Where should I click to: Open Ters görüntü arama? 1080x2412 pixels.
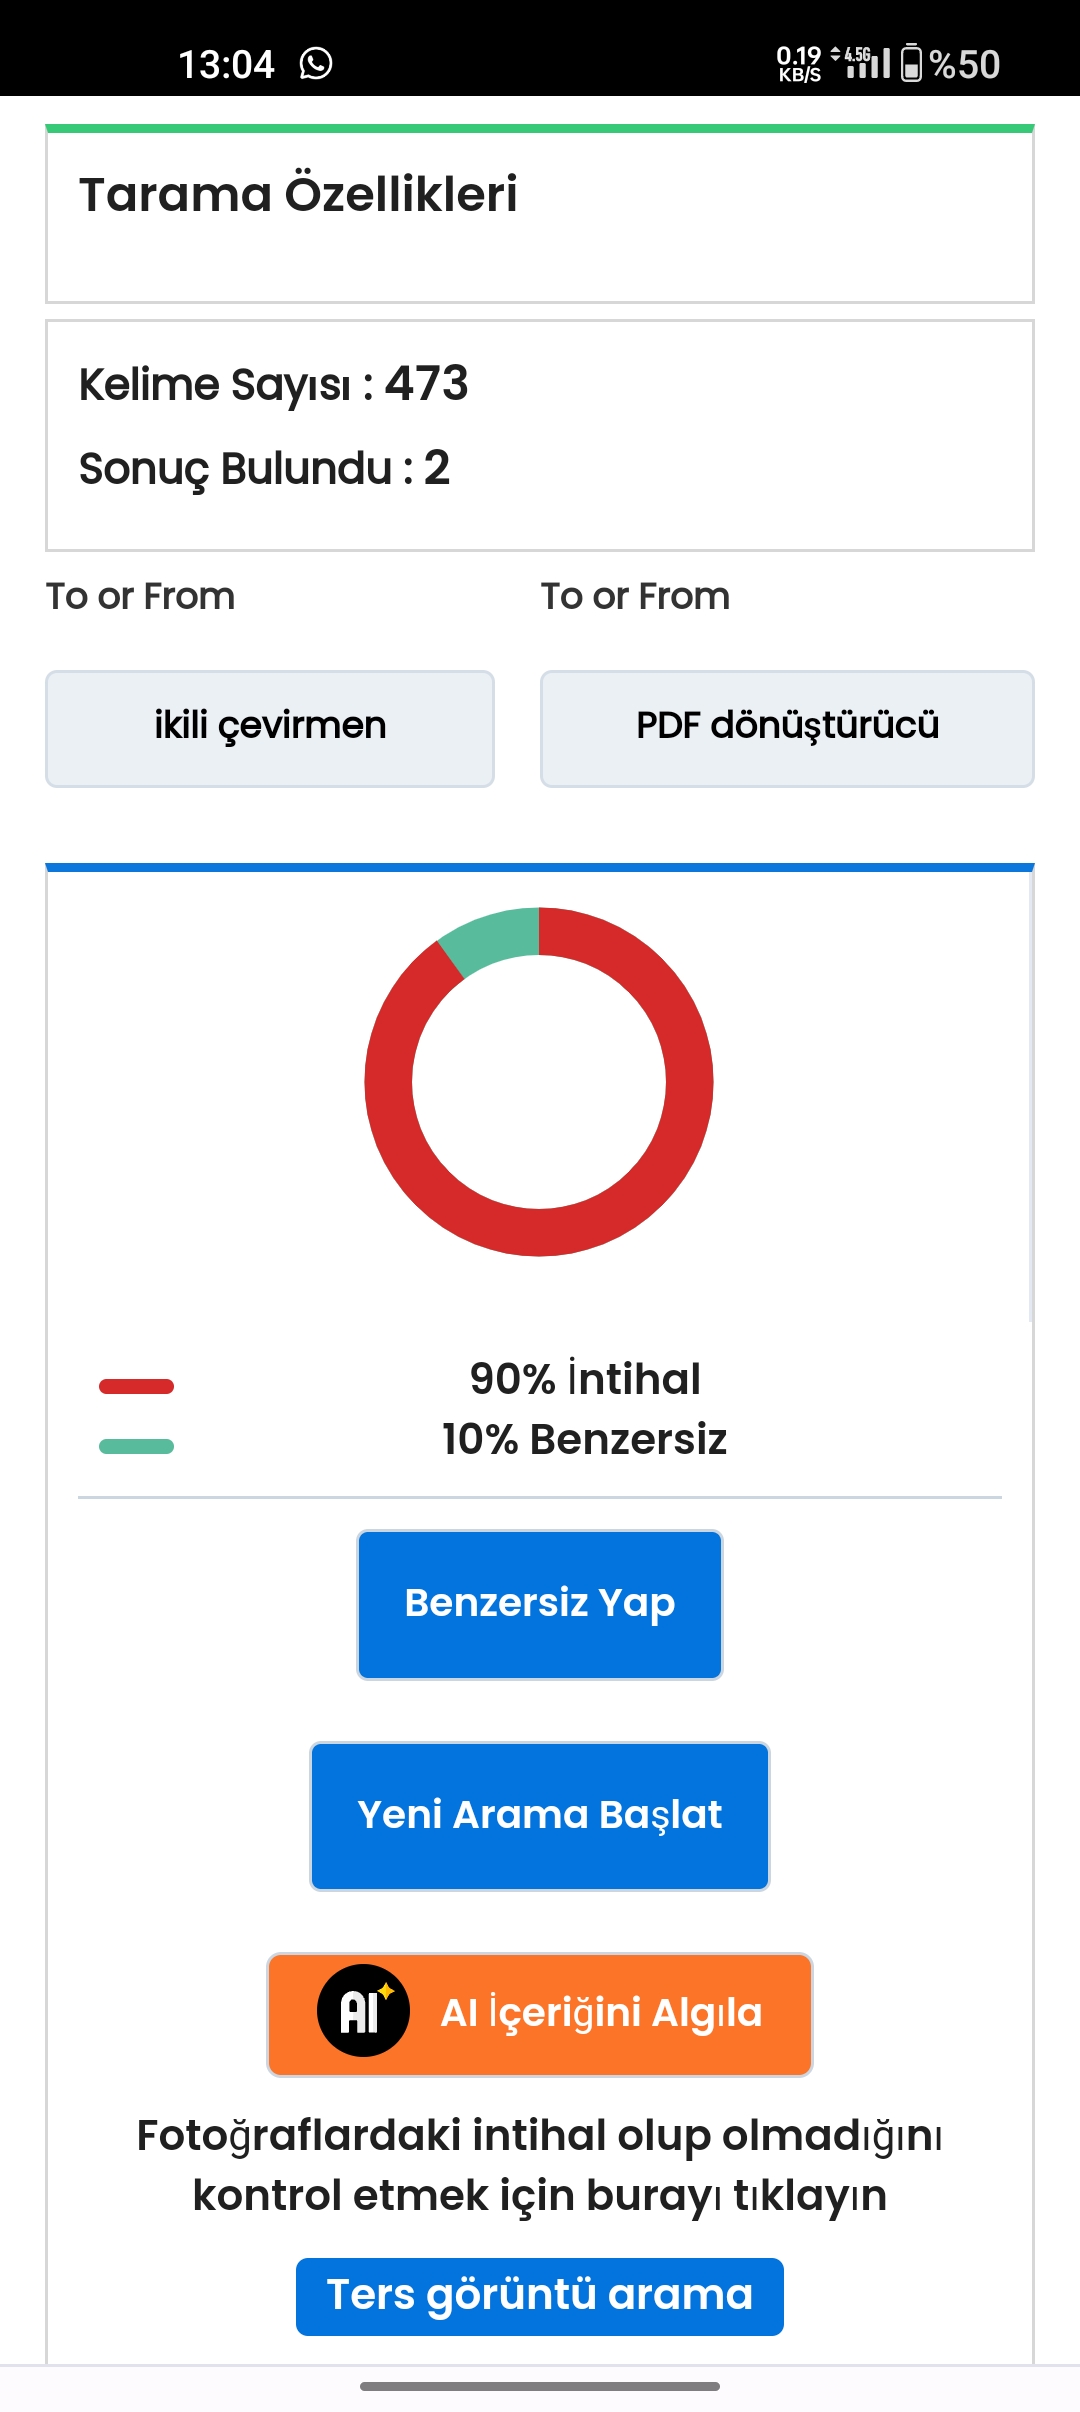tap(540, 2296)
